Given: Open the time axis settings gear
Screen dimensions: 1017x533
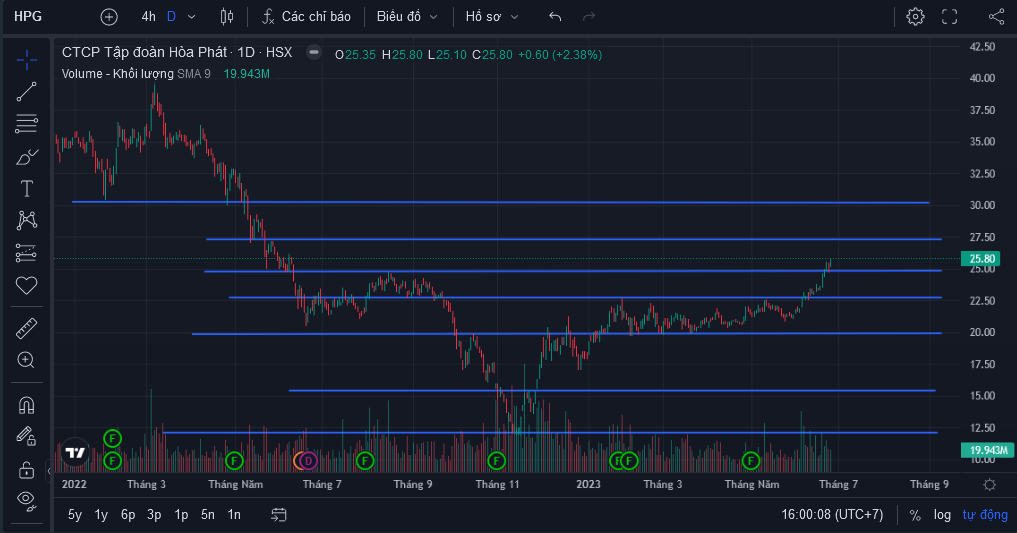Looking at the screenshot, I should [990, 484].
